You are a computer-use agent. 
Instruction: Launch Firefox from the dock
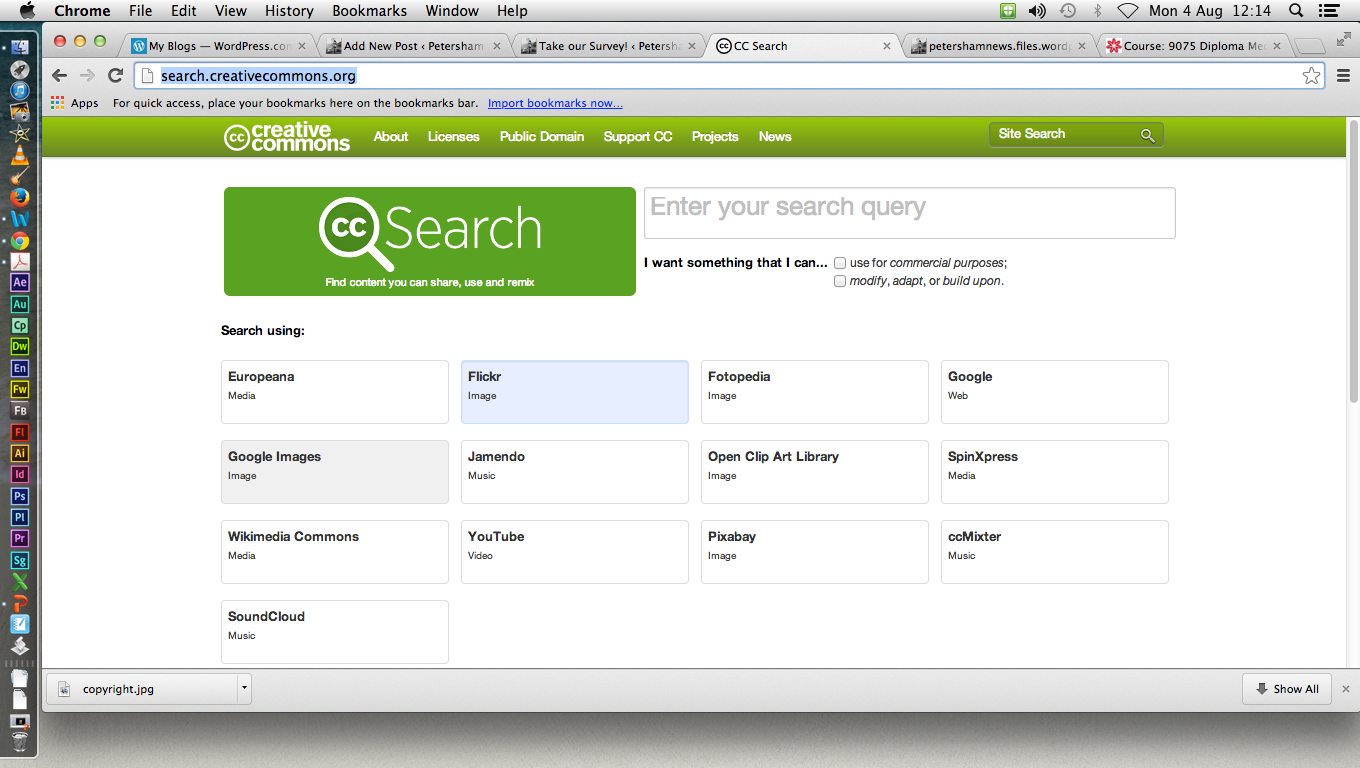click(20, 197)
